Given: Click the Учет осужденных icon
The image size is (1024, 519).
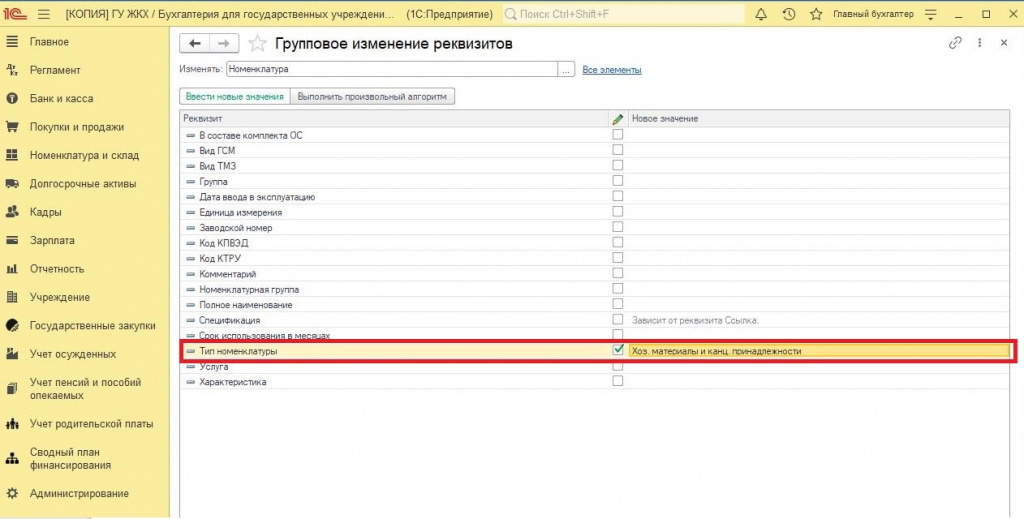Looking at the screenshot, I should point(12,354).
